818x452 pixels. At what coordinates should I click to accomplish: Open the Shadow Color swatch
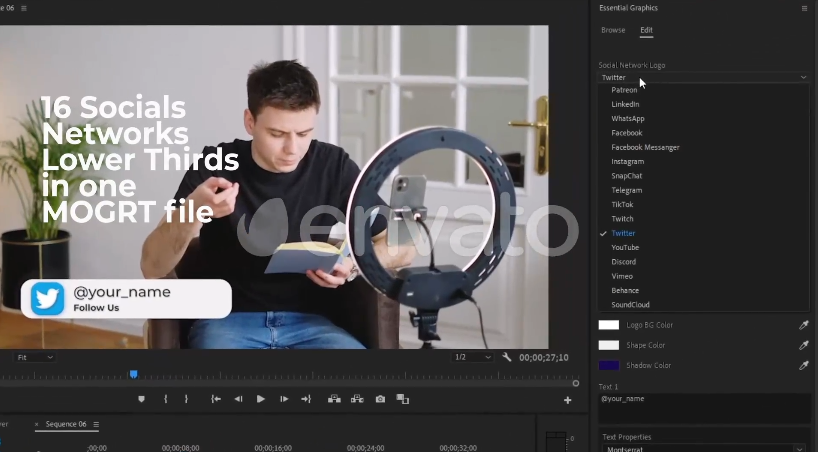608,365
